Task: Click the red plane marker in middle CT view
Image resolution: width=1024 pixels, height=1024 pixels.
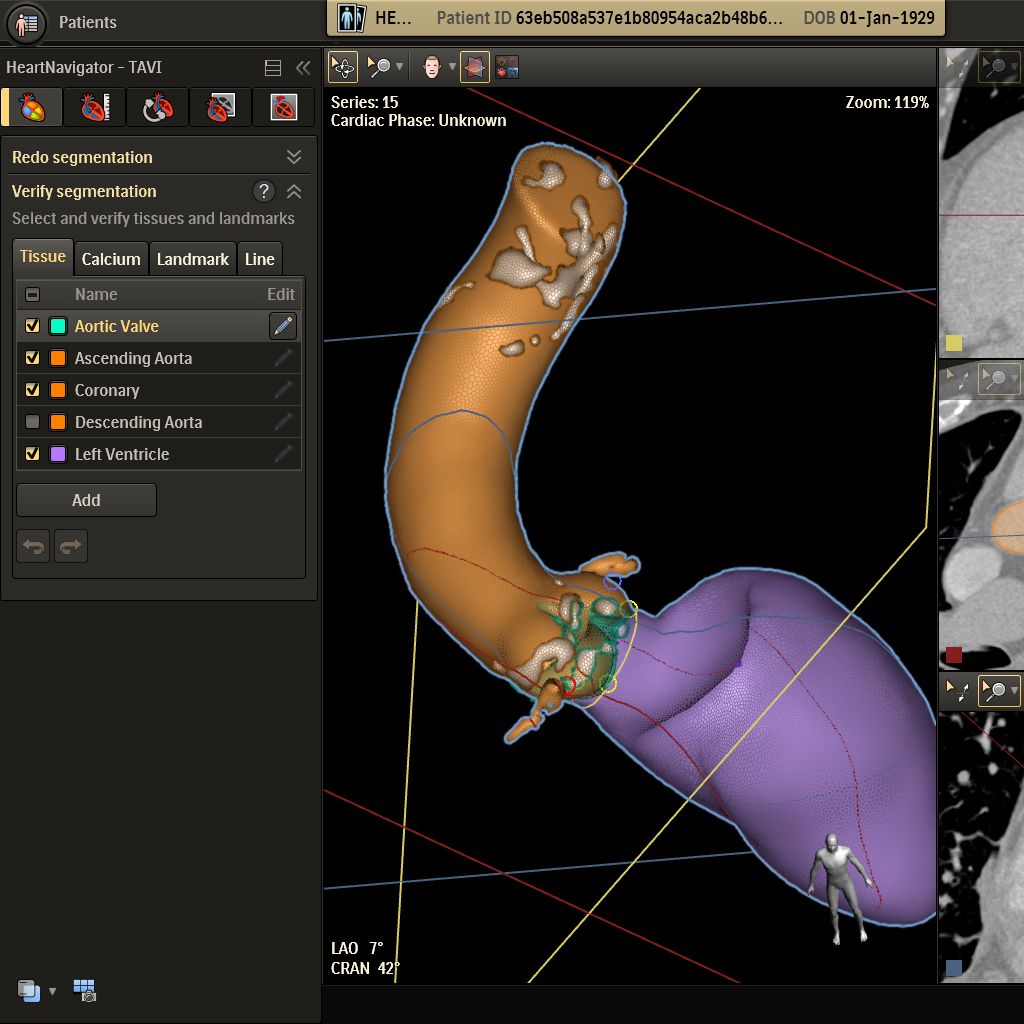Action: [x=954, y=655]
